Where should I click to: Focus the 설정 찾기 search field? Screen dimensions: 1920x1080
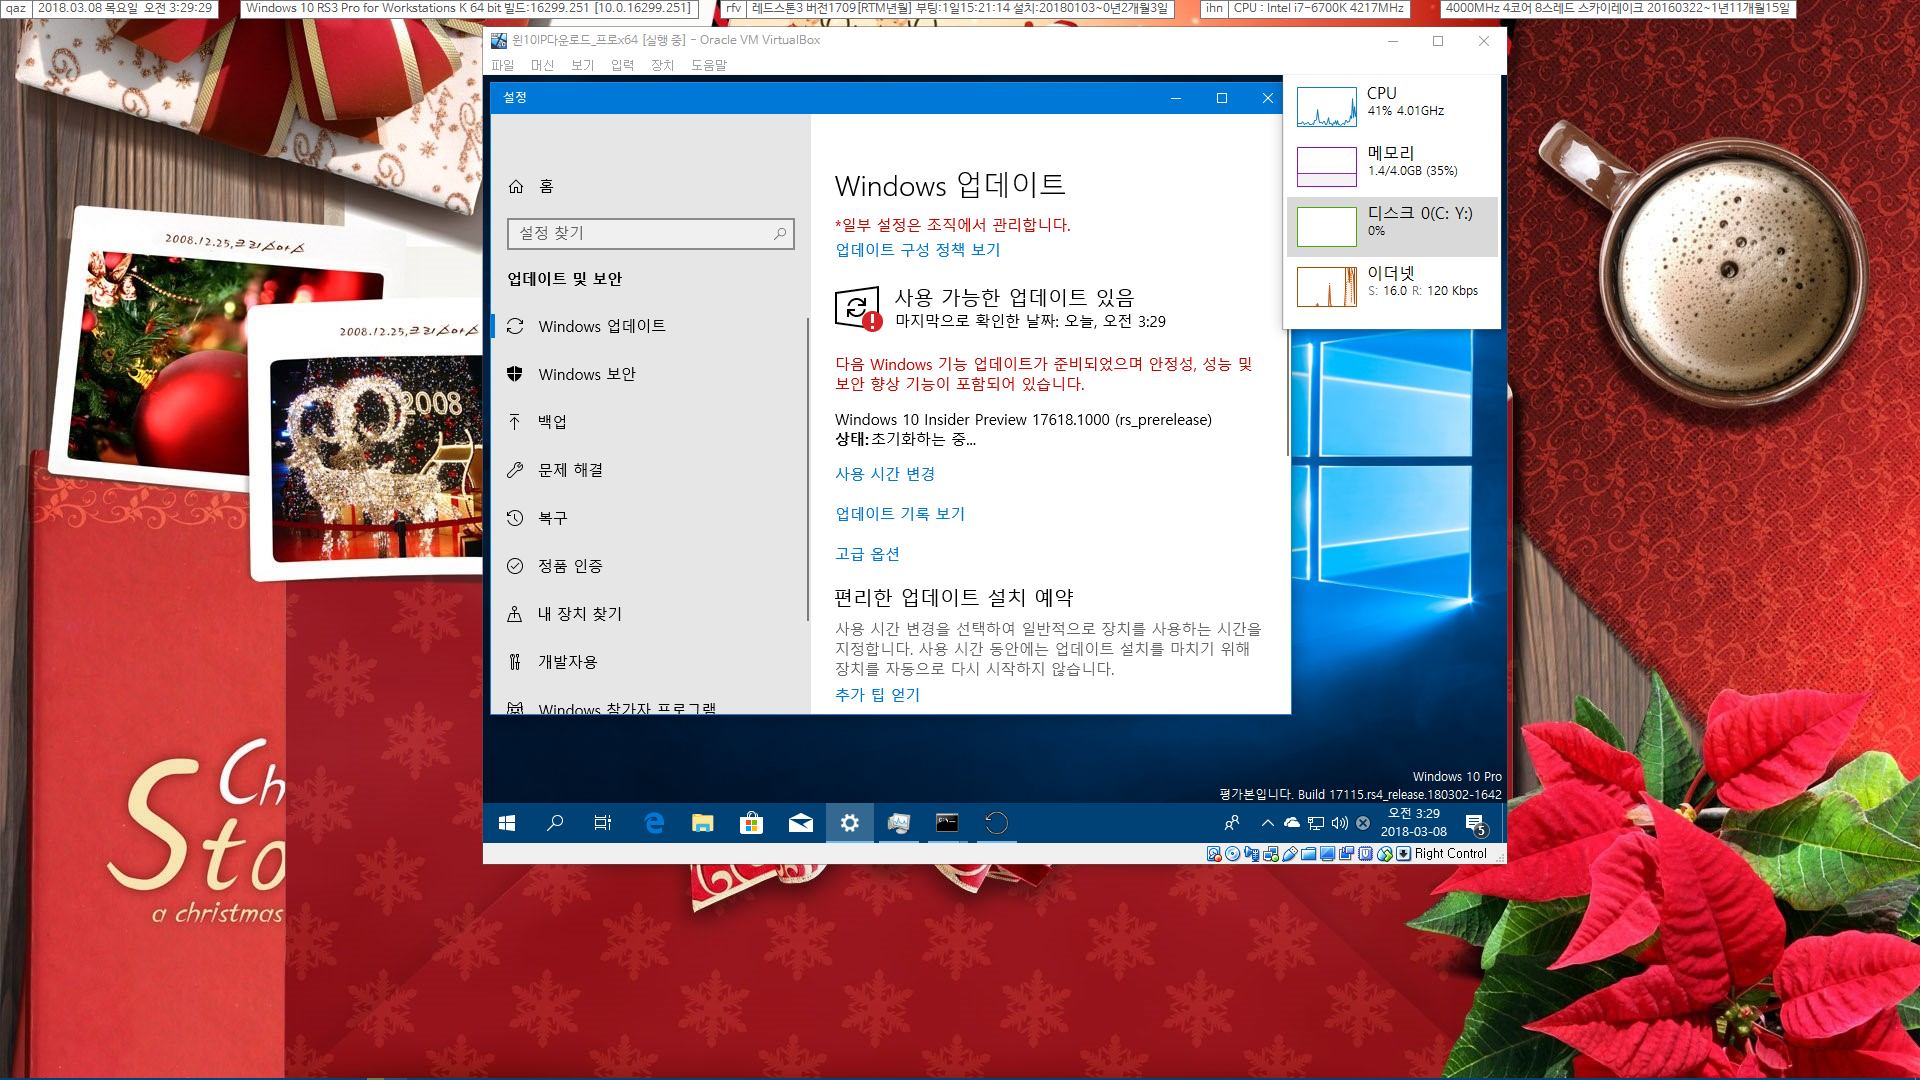coord(650,233)
